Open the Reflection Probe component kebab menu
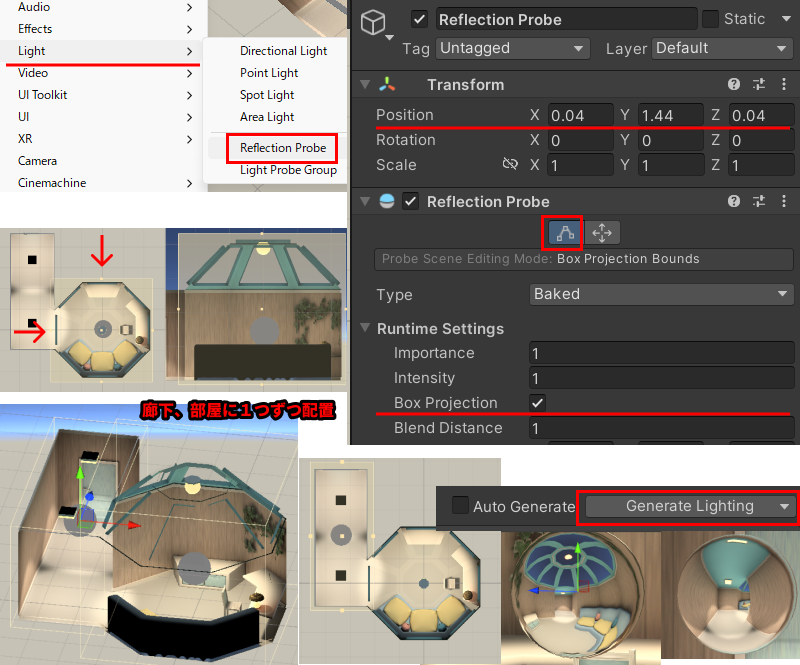800x665 pixels. (782, 202)
